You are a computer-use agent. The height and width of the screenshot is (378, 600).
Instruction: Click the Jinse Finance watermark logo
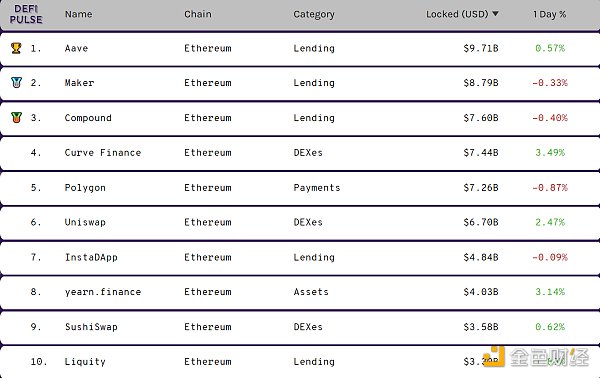[x=536, y=357]
